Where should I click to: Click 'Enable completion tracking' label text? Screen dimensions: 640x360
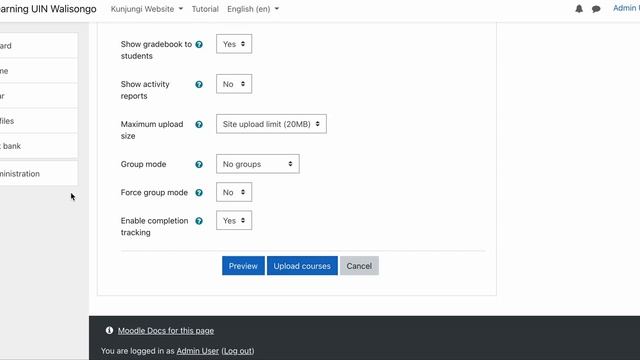point(154,226)
